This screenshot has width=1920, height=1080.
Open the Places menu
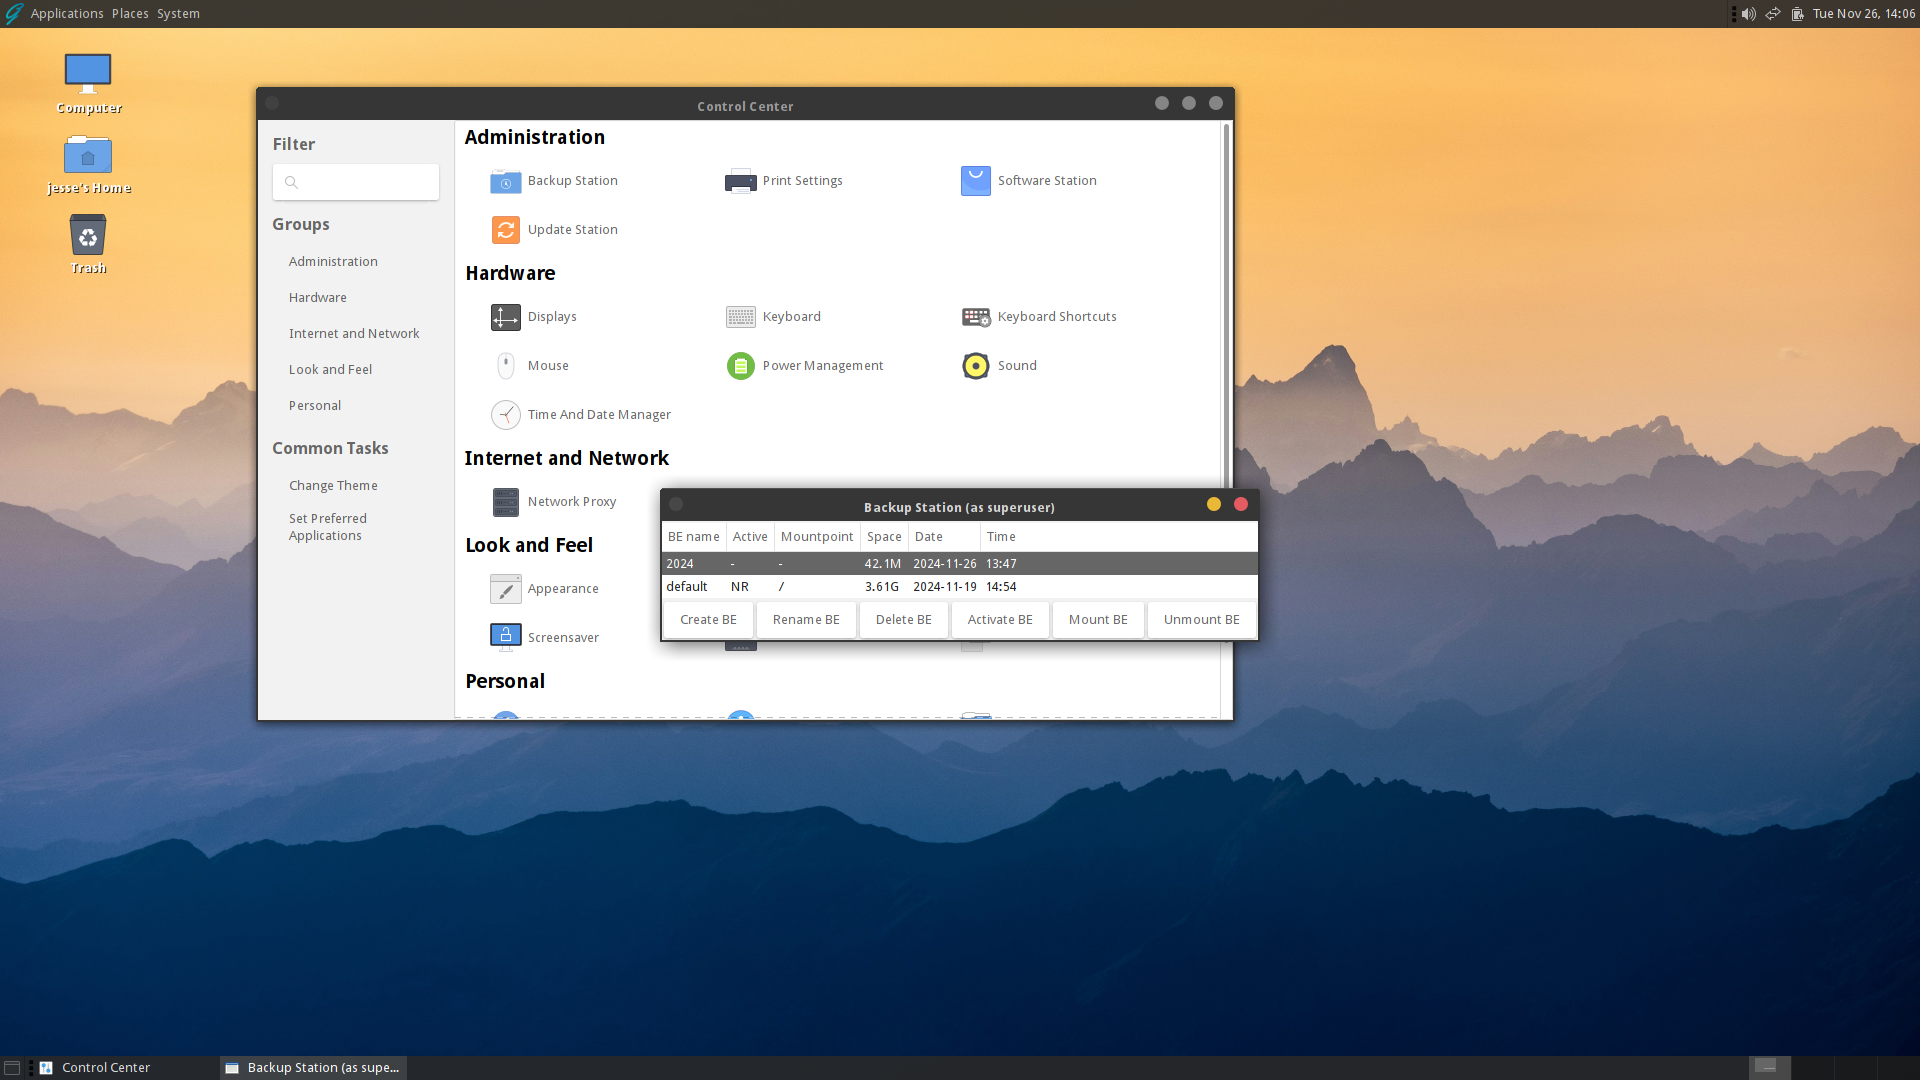[x=130, y=14]
